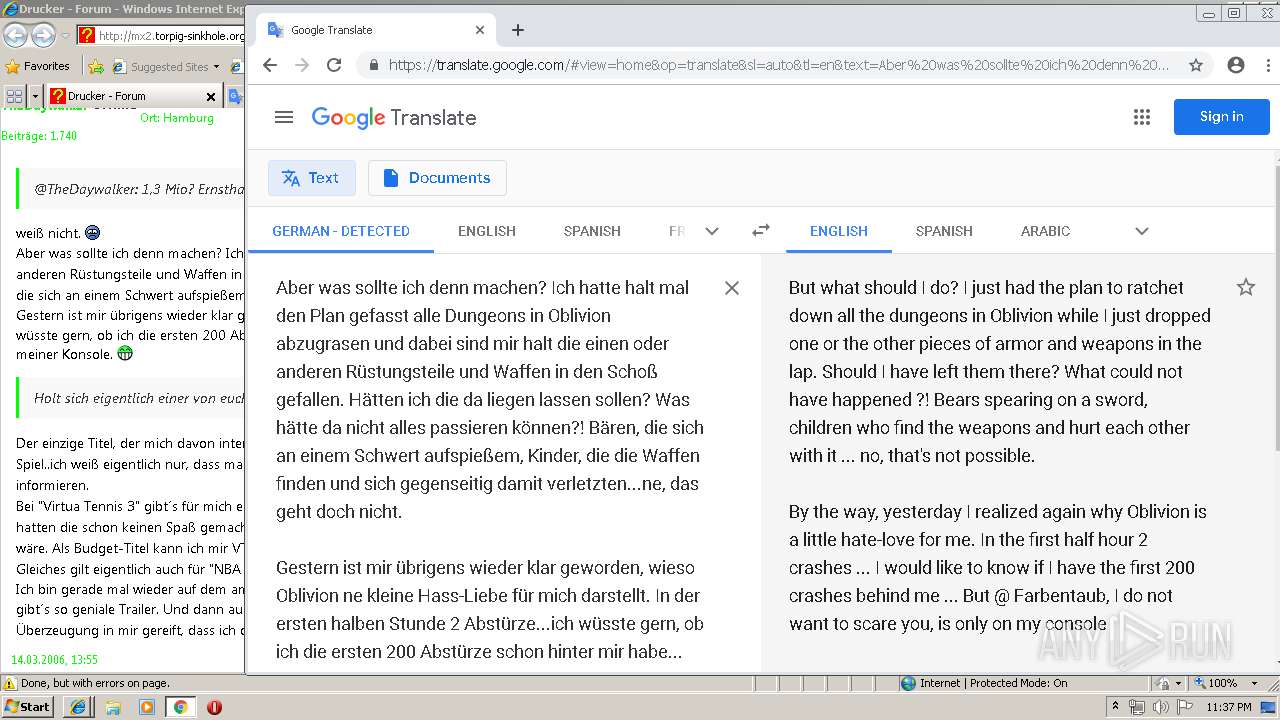Show hidden system tray icons
This screenshot has width=1280, height=720.
tap(1116, 707)
